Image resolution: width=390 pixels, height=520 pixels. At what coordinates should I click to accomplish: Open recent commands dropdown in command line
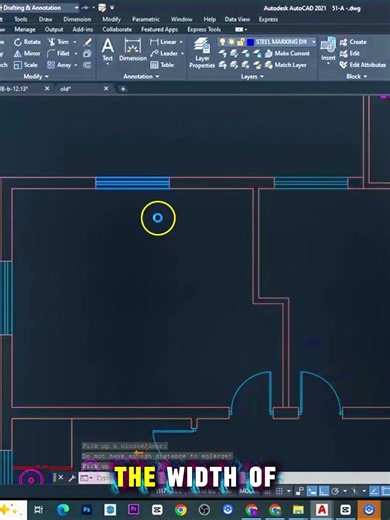coord(86,478)
